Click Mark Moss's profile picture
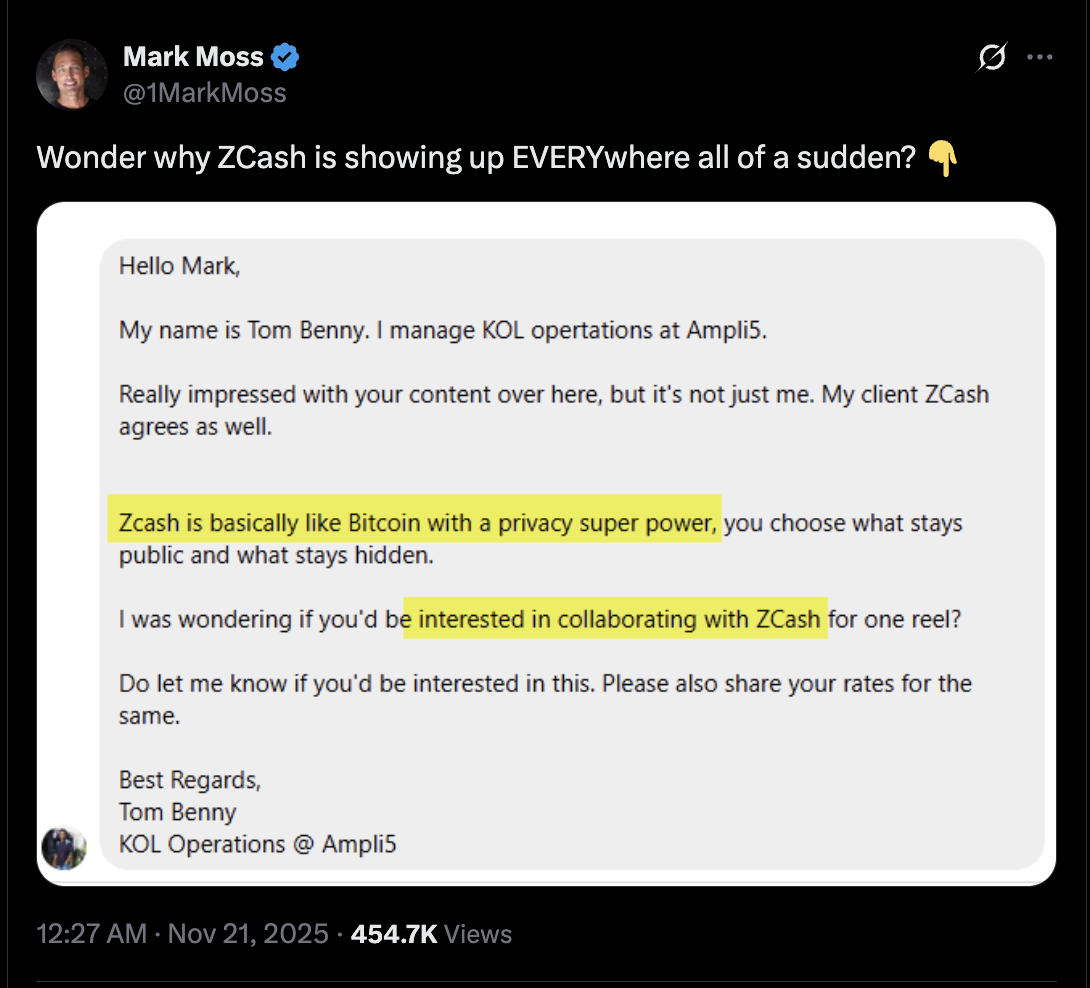The width and height of the screenshot is (1090, 988). click(x=72, y=74)
